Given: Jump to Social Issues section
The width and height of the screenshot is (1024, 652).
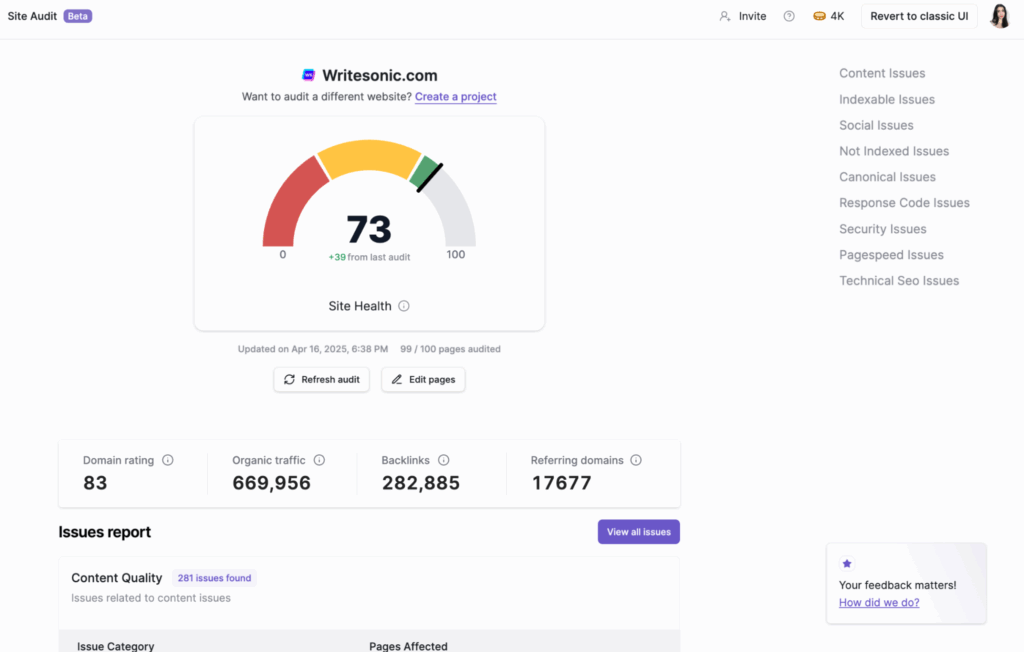Looking at the screenshot, I should tap(876, 125).
